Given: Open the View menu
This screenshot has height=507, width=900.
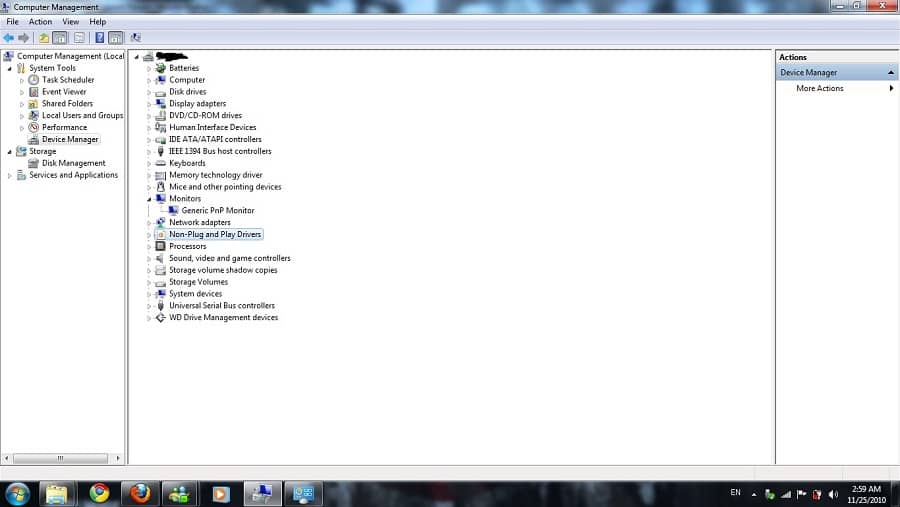Looking at the screenshot, I should (x=71, y=22).
